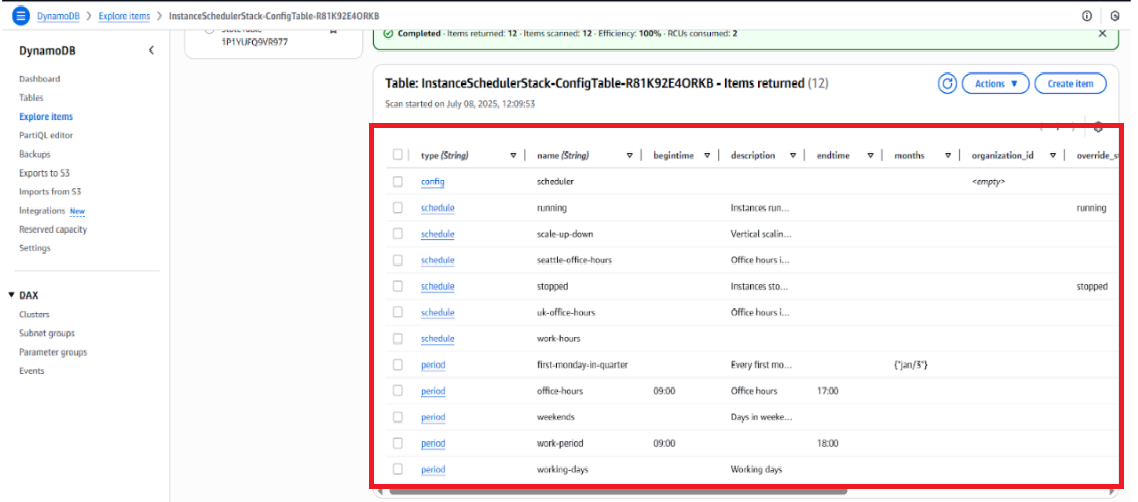This screenshot has width=1138, height=502.
Task: Open Imports from S3
Action: click(50, 192)
